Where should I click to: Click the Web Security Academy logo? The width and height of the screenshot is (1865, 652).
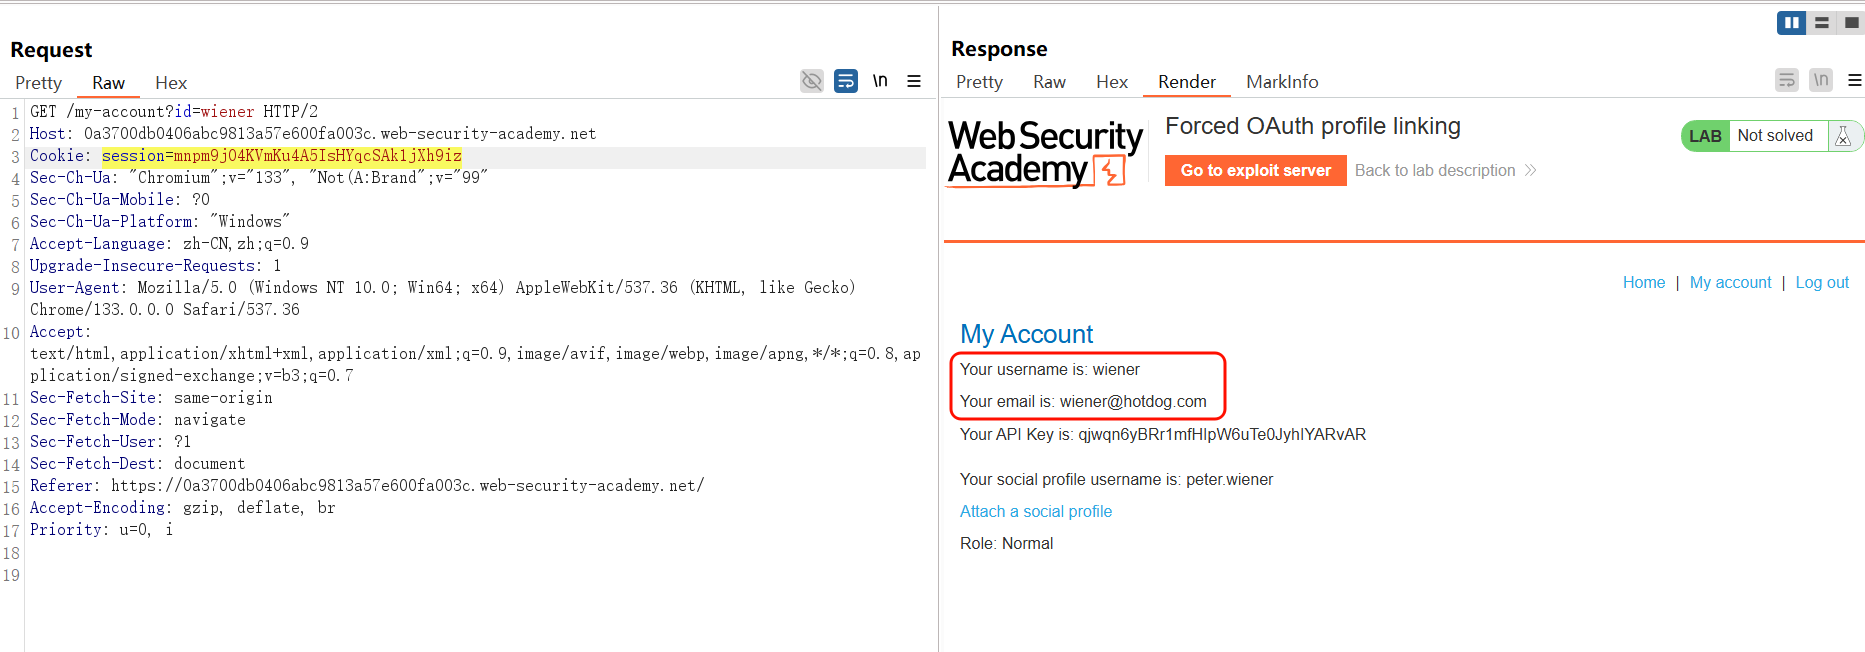tap(1045, 153)
